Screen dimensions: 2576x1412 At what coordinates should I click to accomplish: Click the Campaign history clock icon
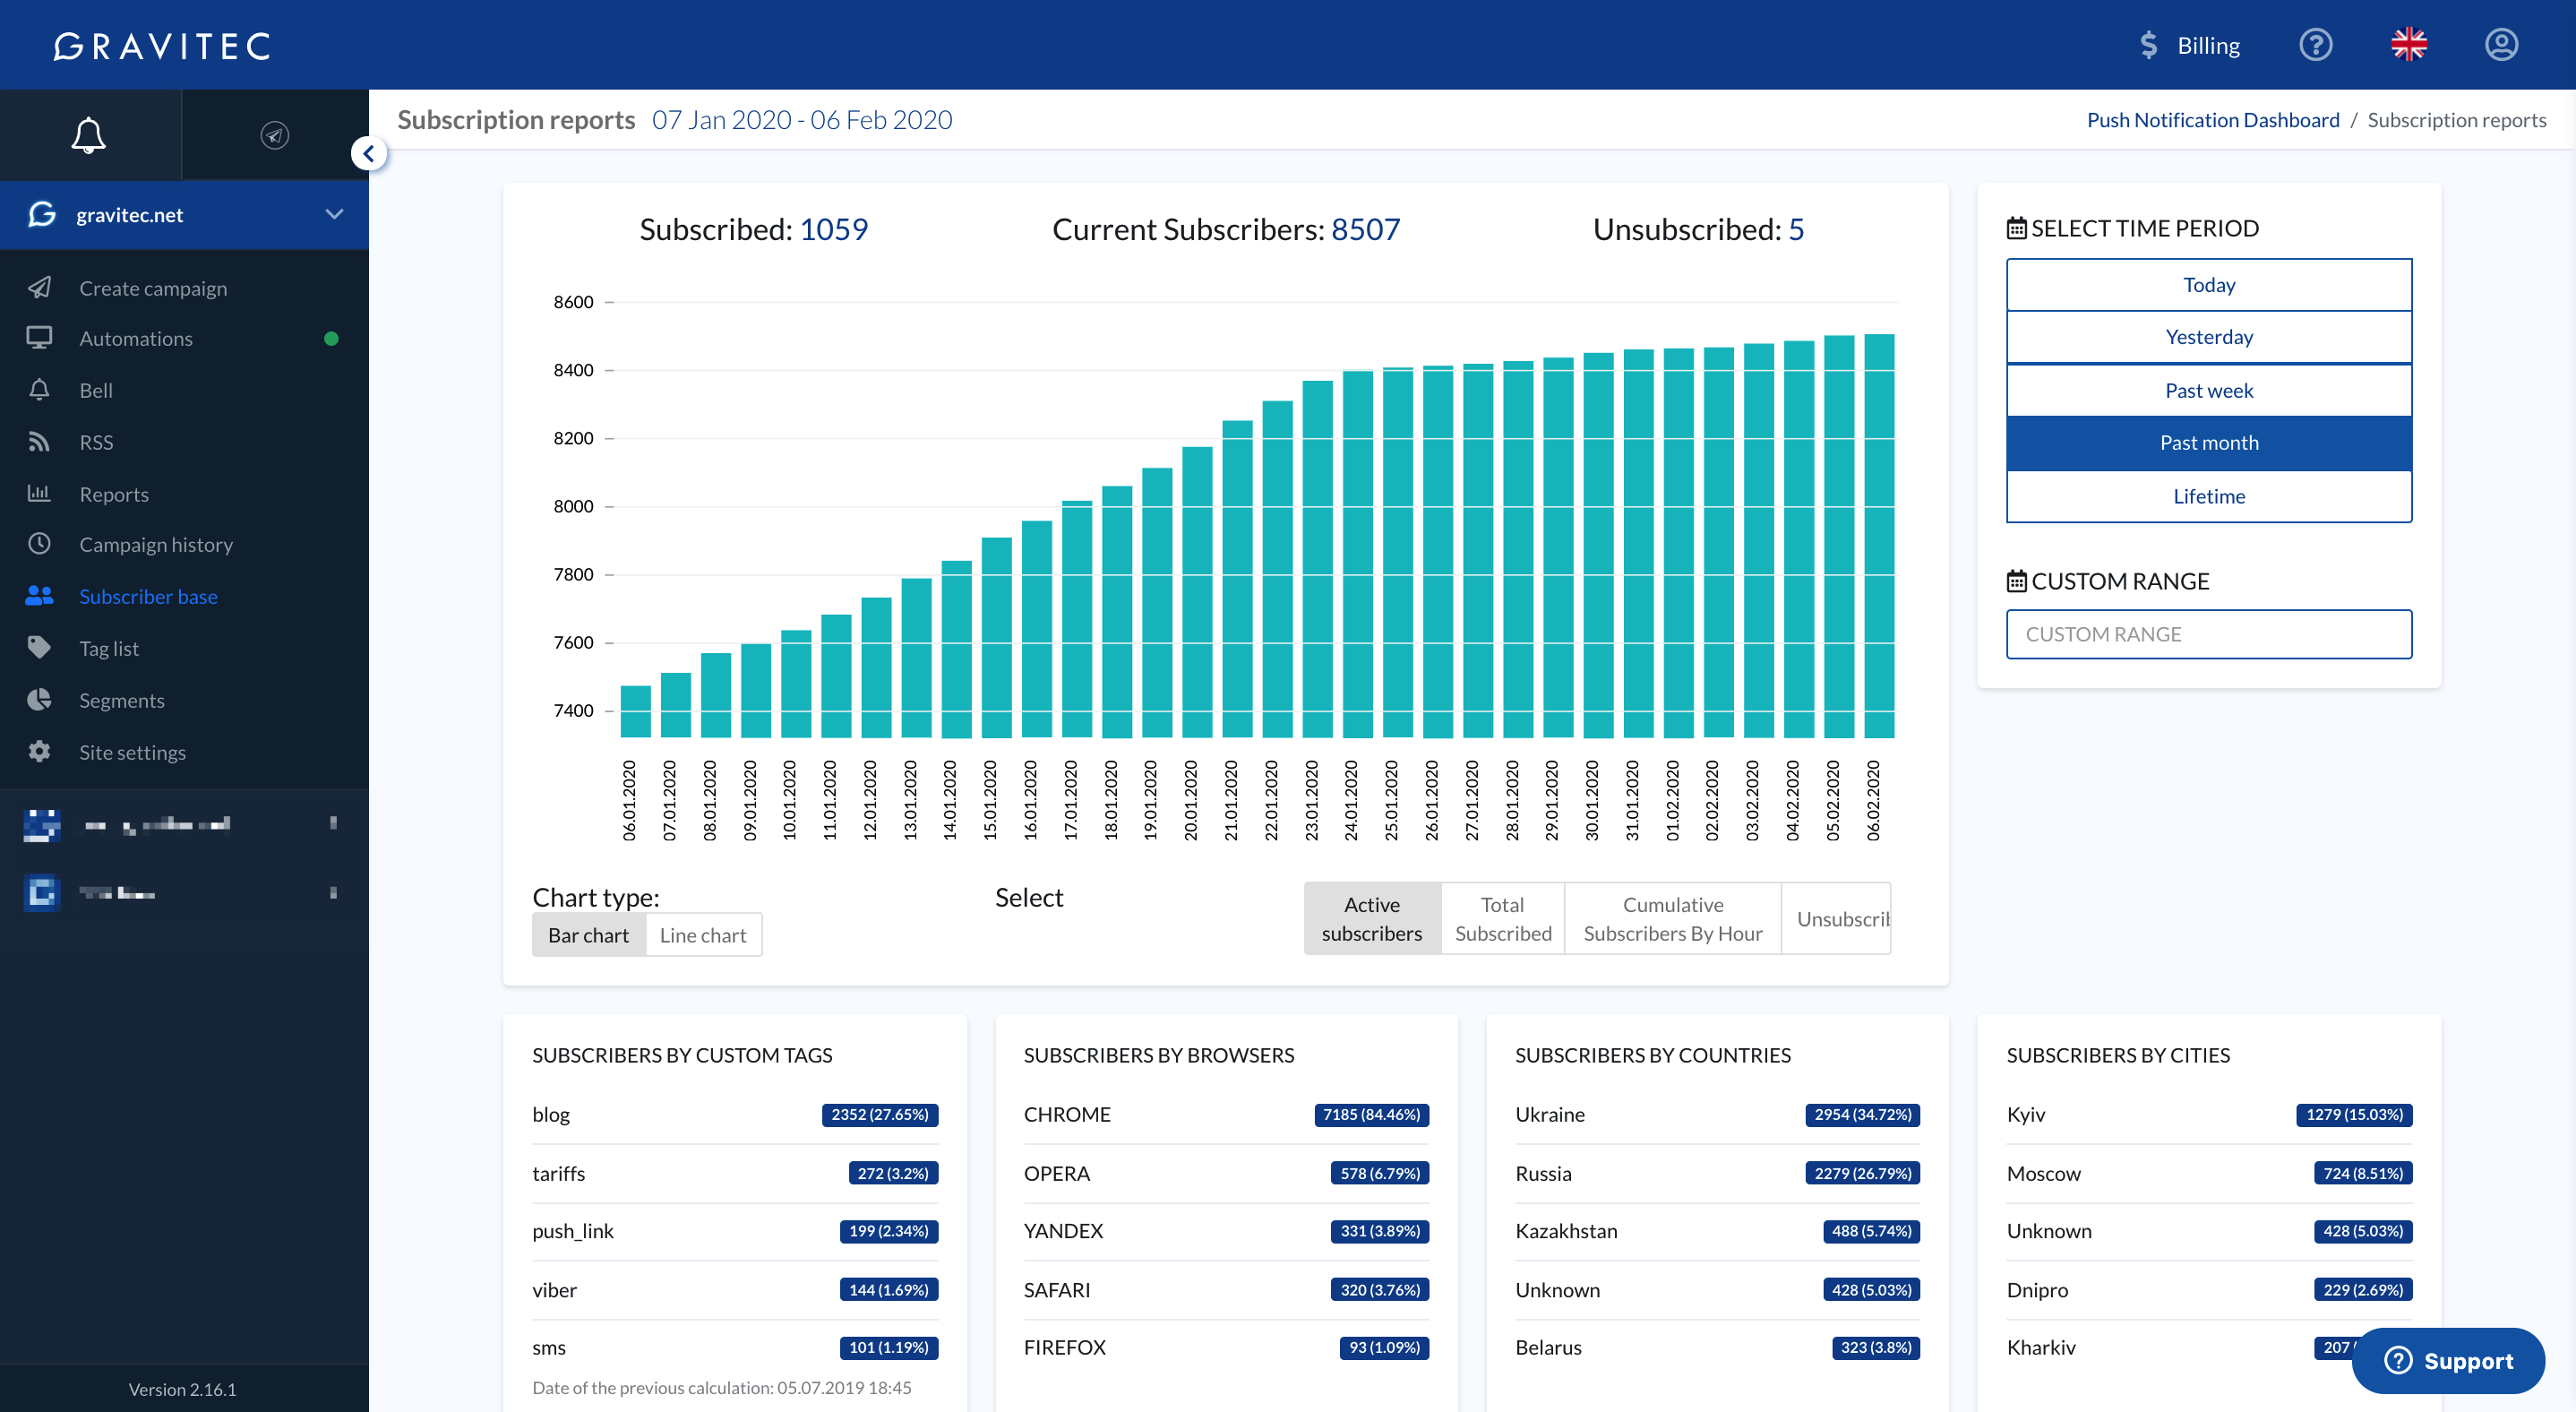(39, 544)
